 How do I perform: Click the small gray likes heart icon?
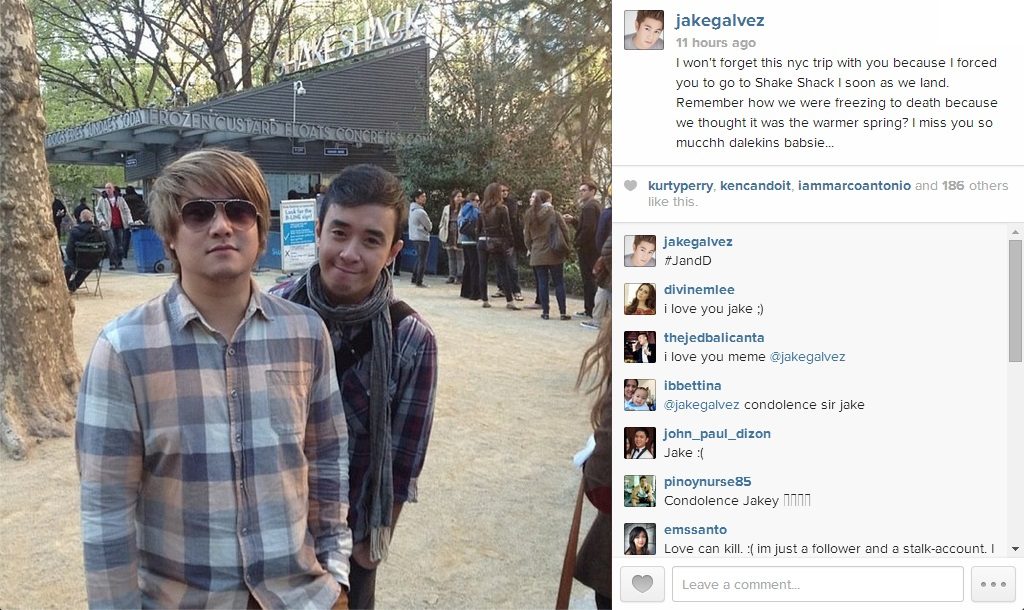[630, 185]
